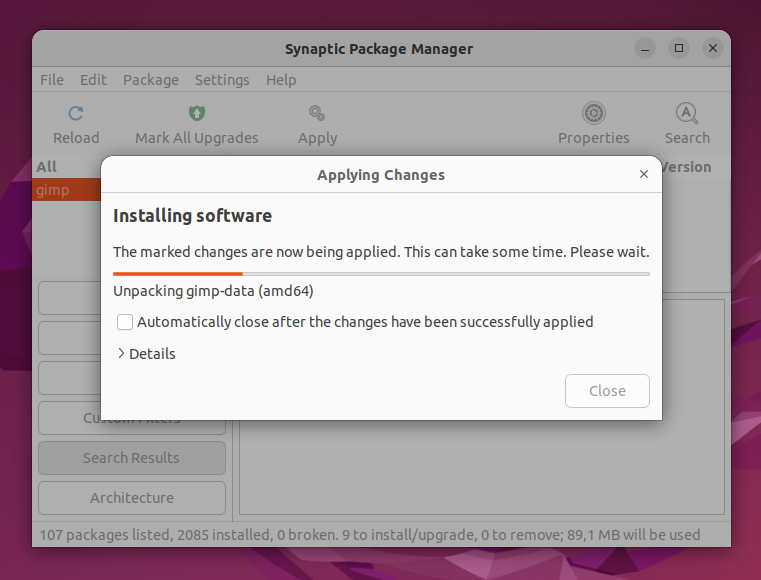Close the Applying Changes dialog with X
761x580 pixels.
coord(644,174)
